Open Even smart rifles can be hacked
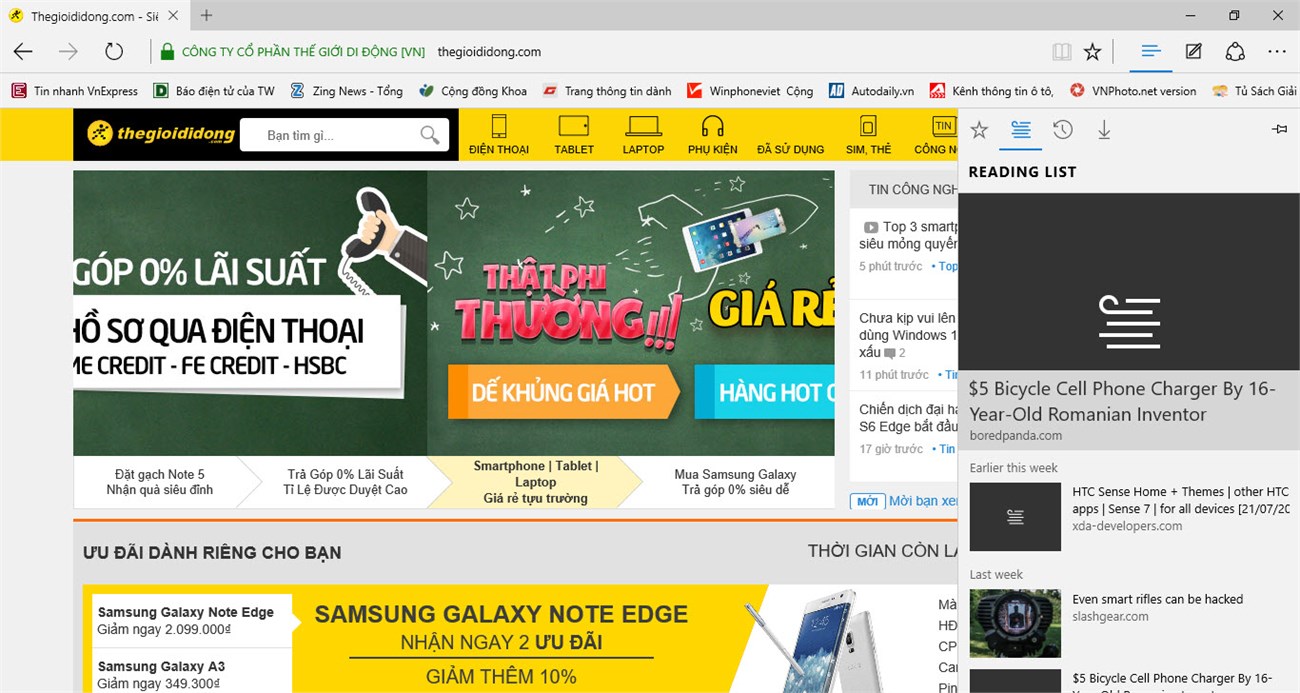The width and height of the screenshot is (1300, 693). 1157,599
